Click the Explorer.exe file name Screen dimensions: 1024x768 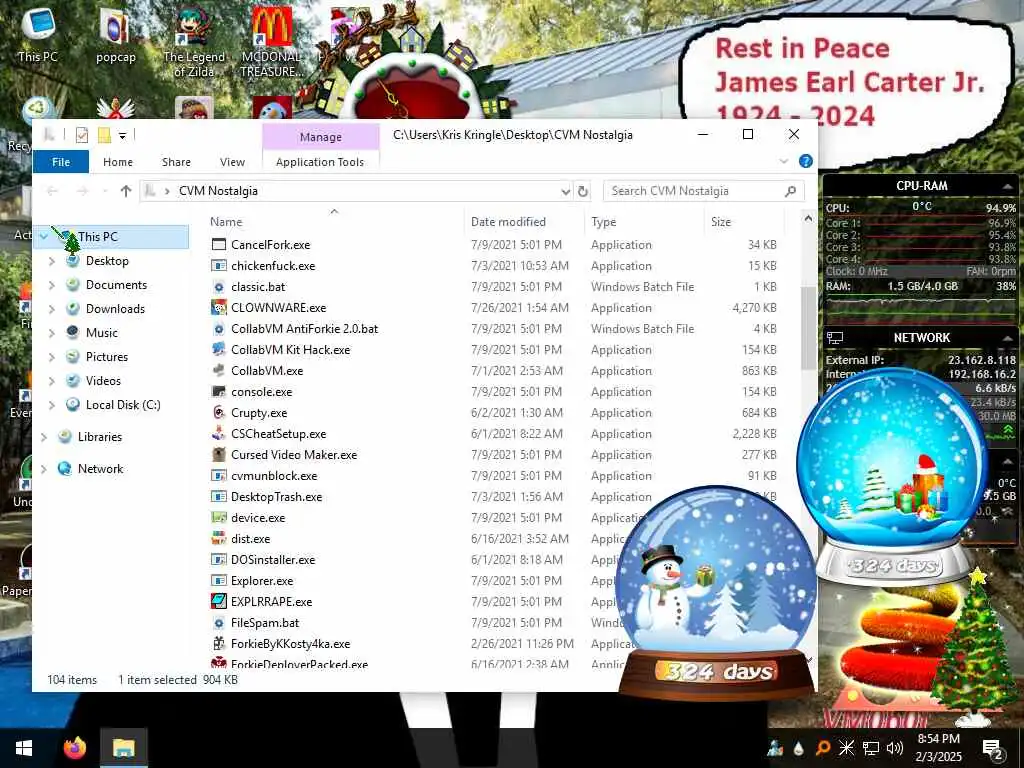click(x=262, y=581)
